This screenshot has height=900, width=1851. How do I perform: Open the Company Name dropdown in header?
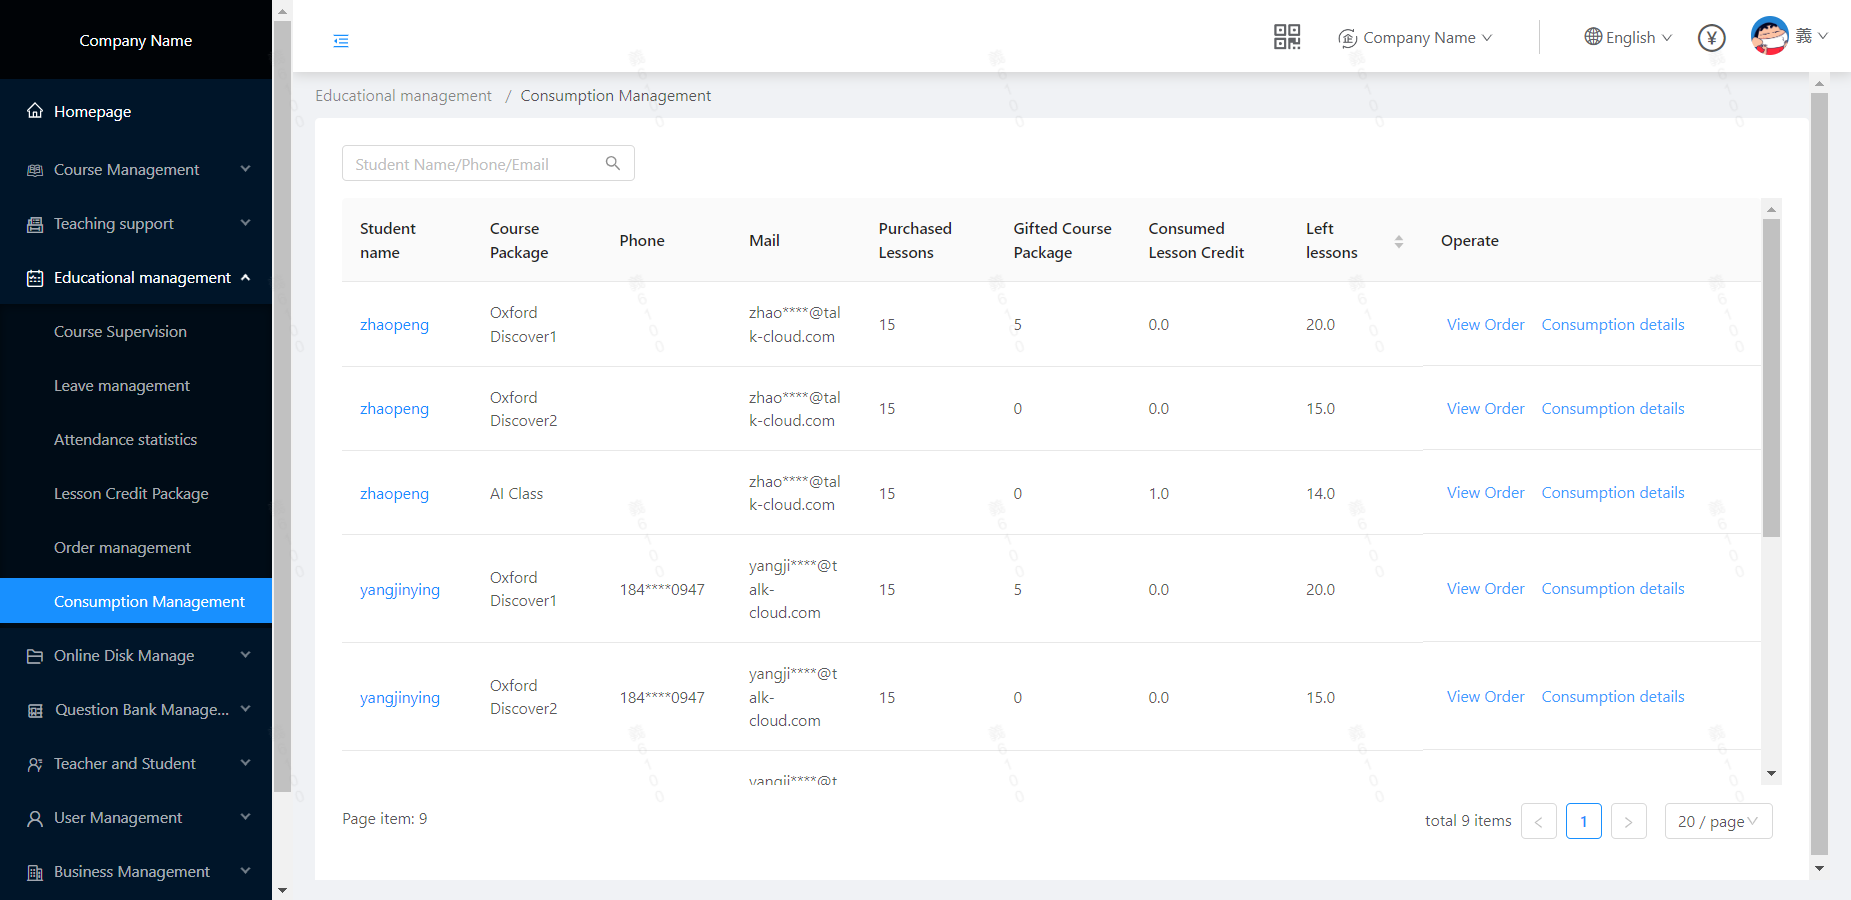[x=1416, y=38]
